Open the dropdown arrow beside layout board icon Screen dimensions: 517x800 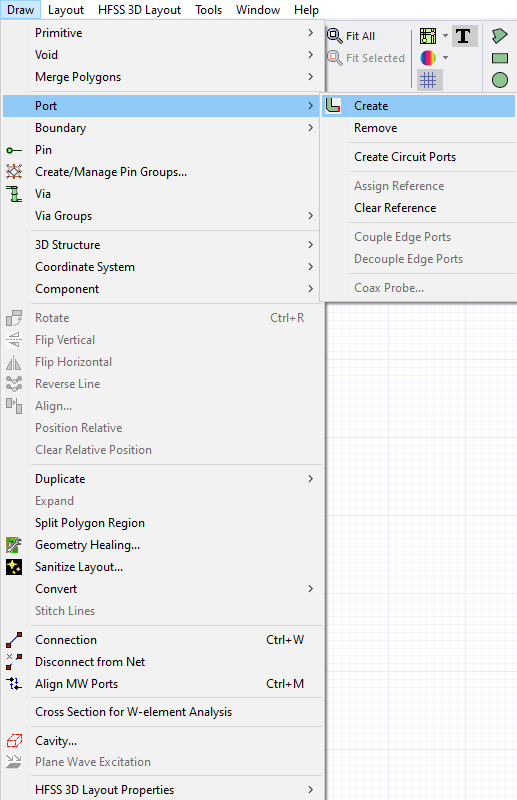[x=446, y=36]
